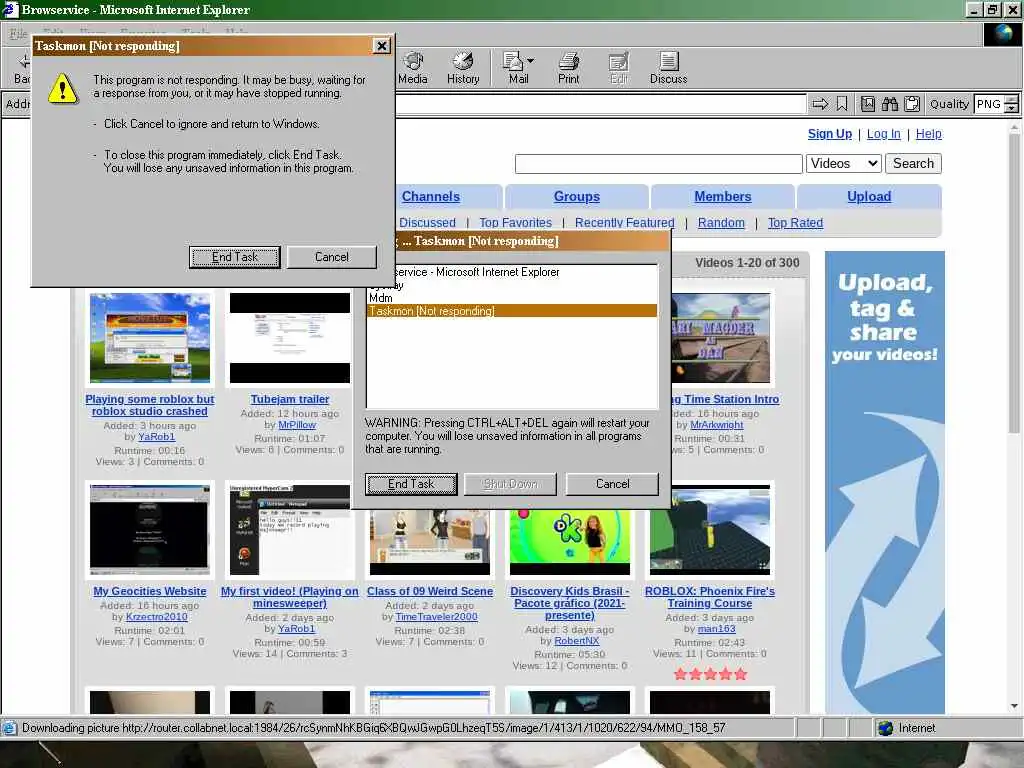
Task: Click the bookmark icon near address bar
Action: click(x=842, y=104)
